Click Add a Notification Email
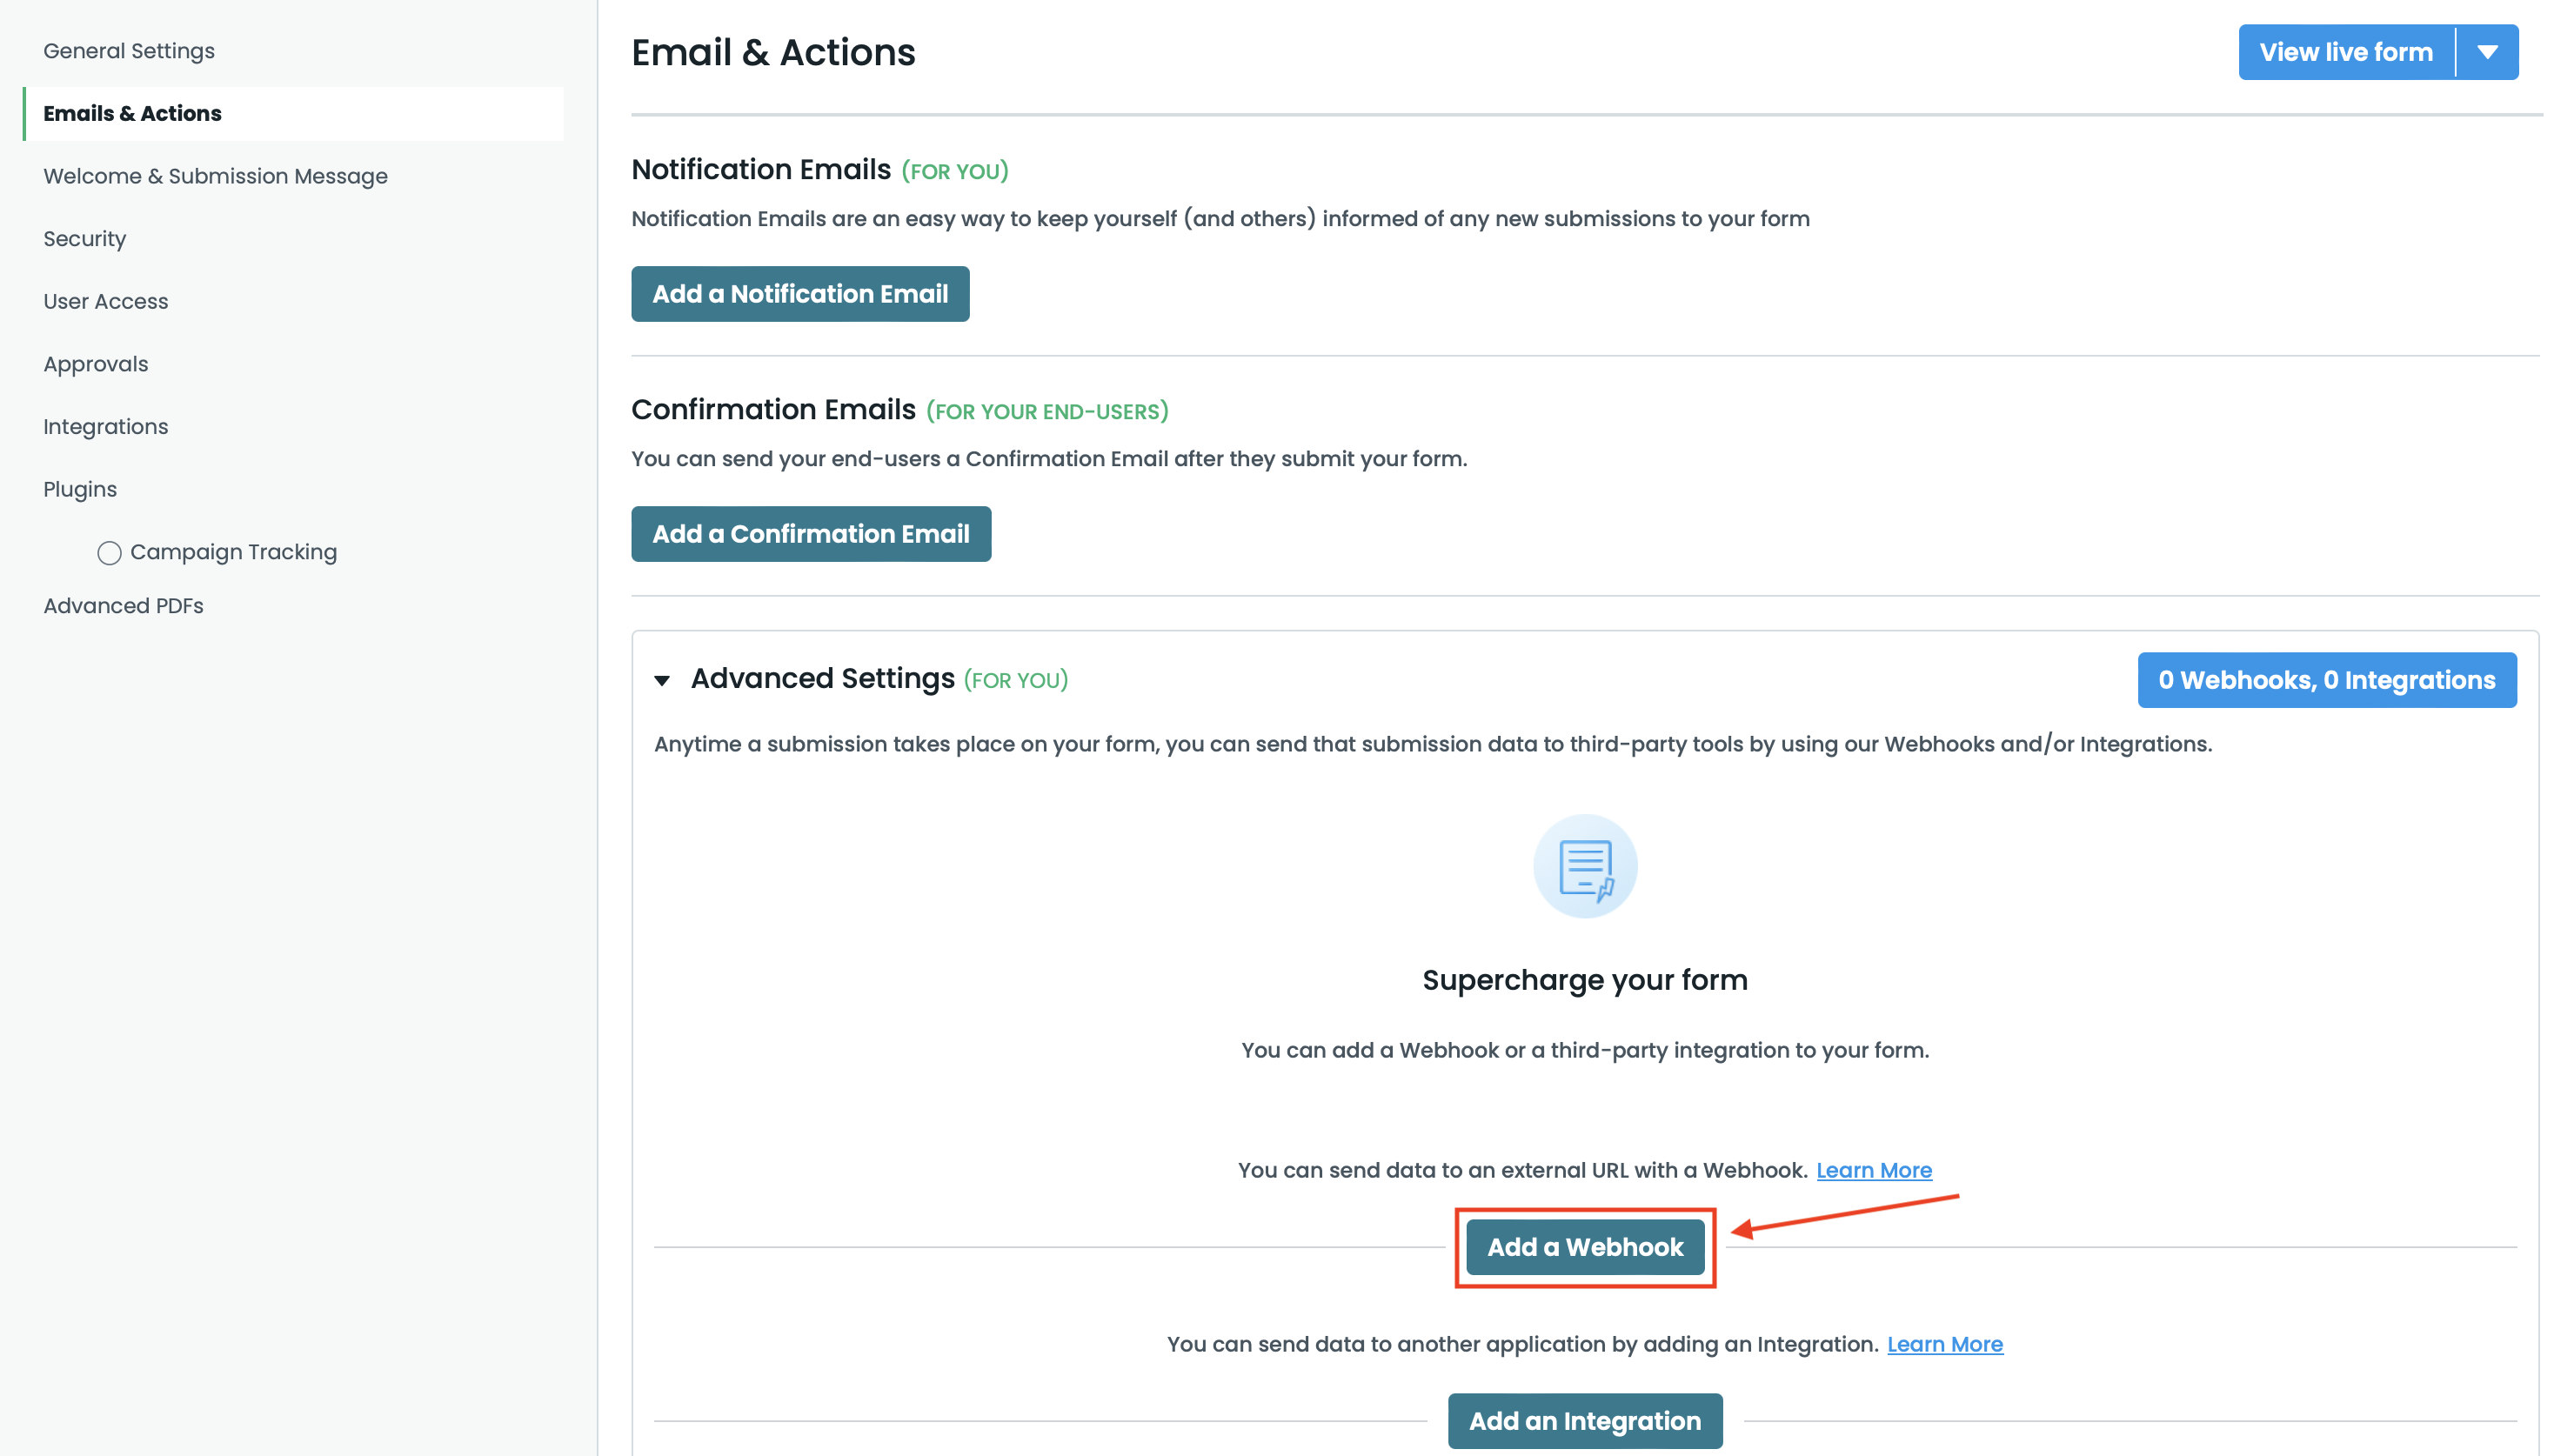Image resolution: width=2554 pixels, height=1456 pixels. (799, 293)
